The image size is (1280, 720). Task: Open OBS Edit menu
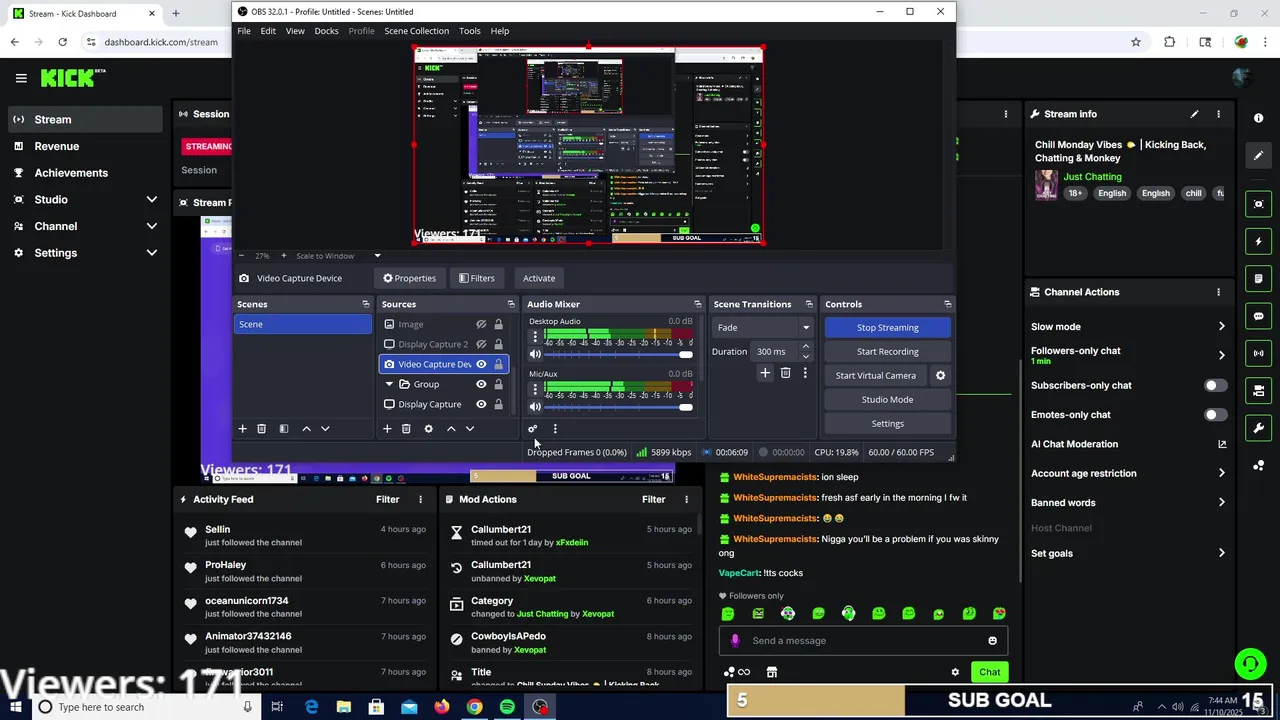pyautogui.click(x=268, y=31)
